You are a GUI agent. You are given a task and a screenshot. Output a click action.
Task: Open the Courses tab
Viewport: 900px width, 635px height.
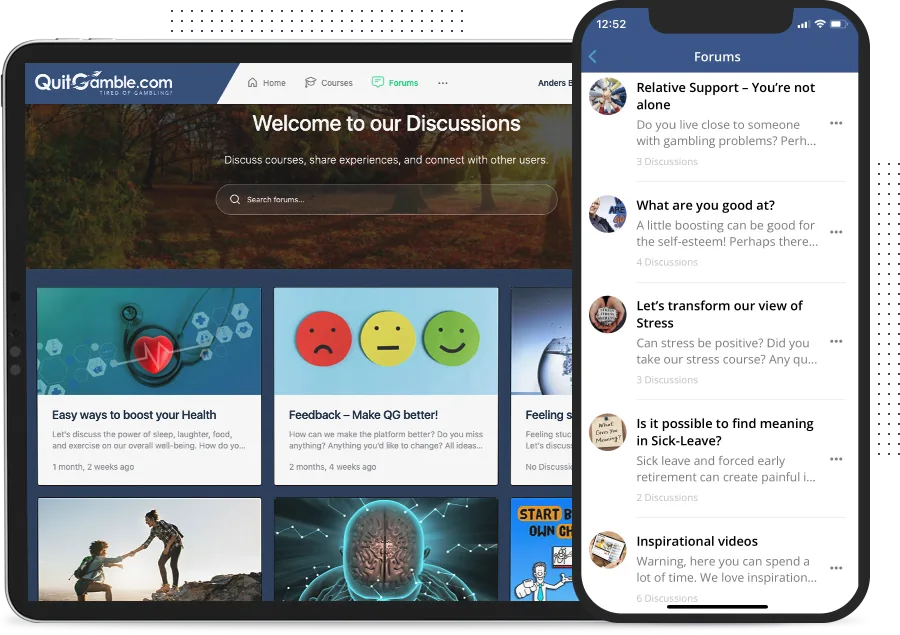pyautogui.click(x=329, y=83)
